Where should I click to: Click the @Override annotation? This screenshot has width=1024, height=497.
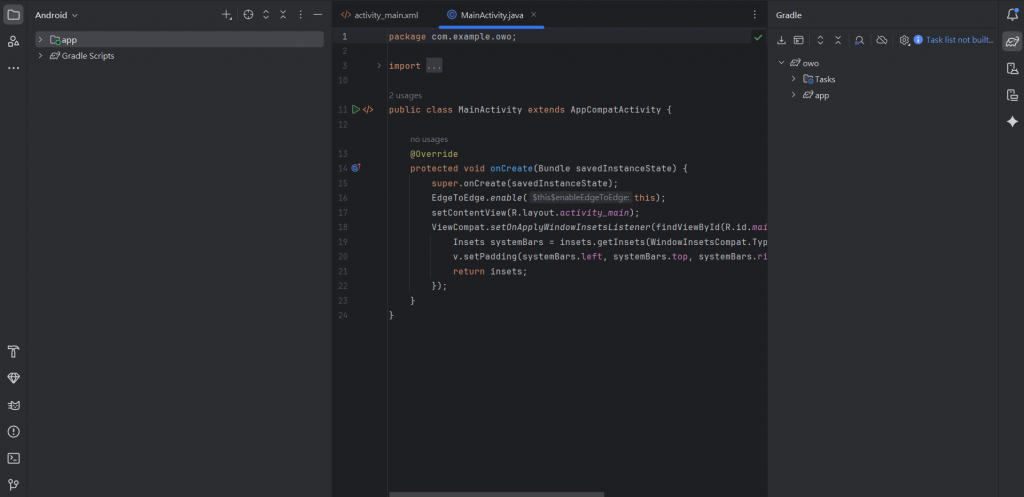[434, 154]
